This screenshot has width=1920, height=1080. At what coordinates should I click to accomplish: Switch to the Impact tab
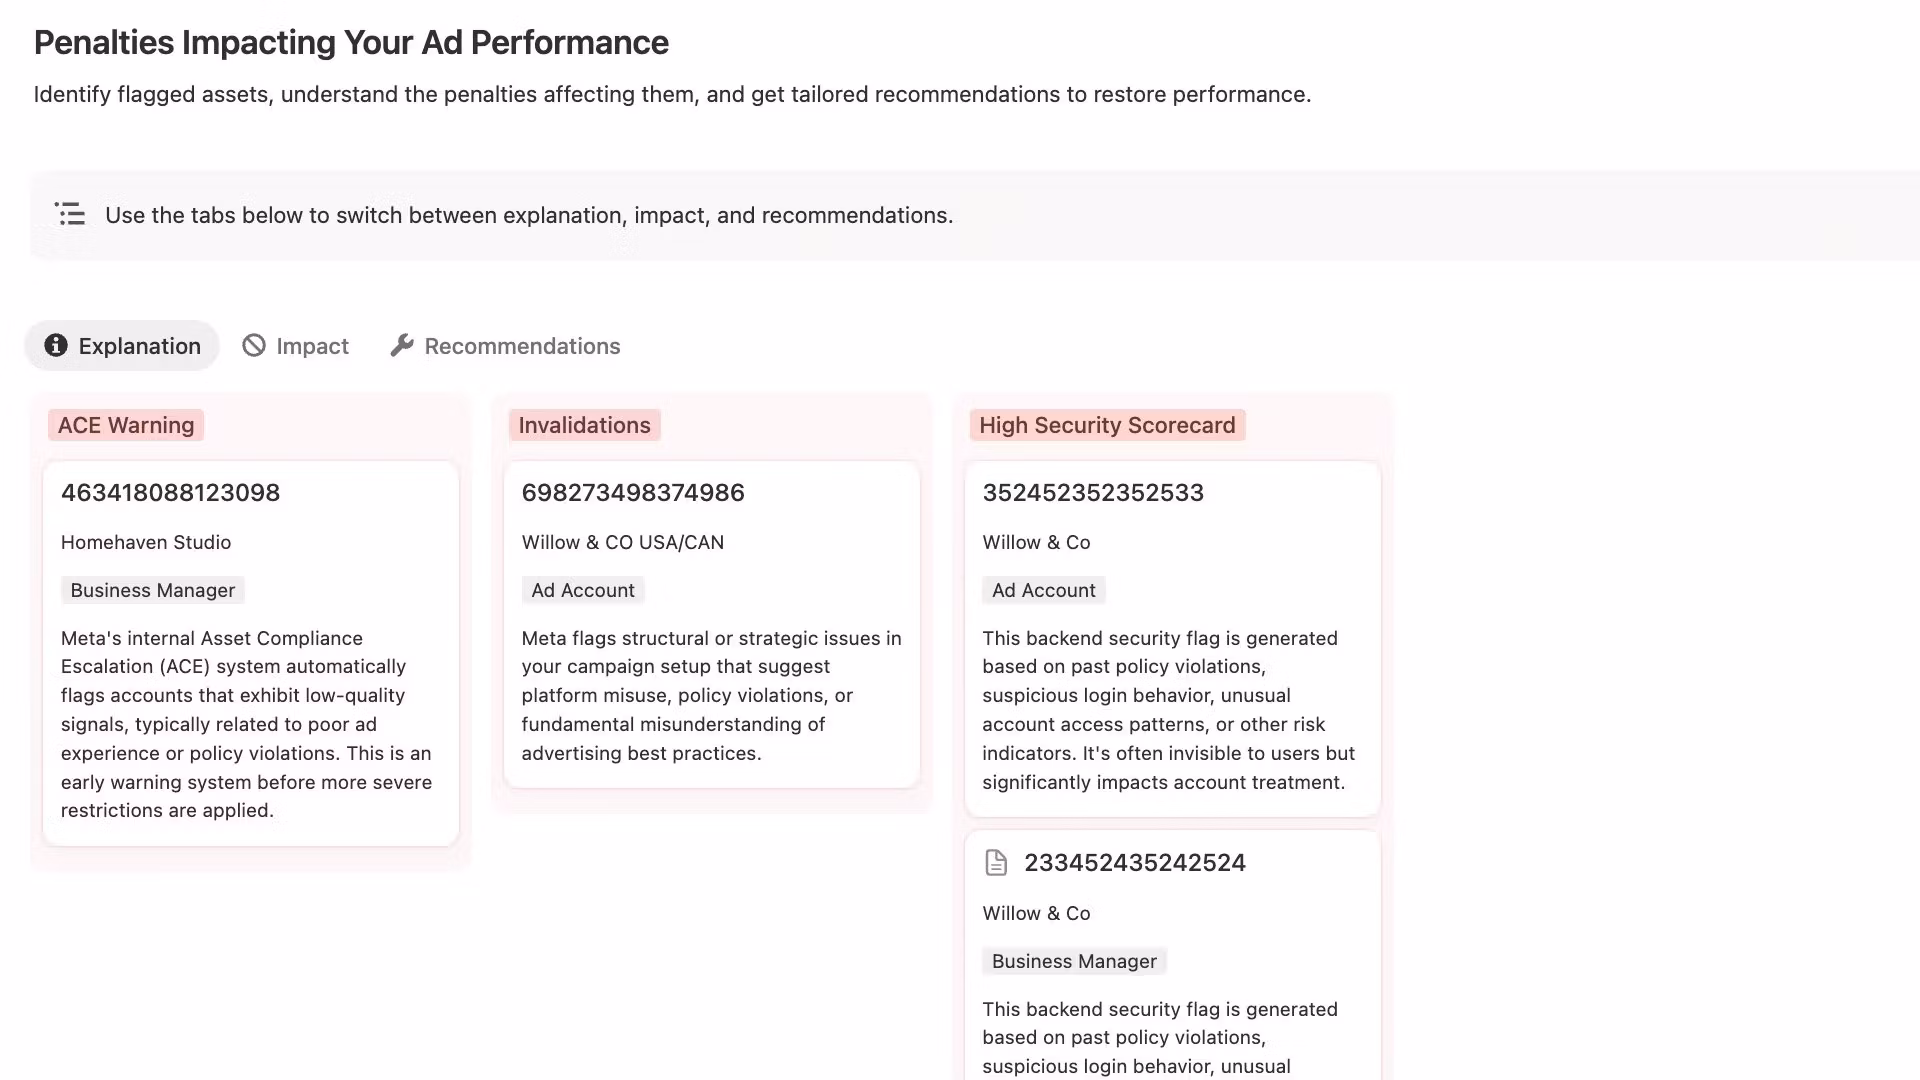[295, 346]
